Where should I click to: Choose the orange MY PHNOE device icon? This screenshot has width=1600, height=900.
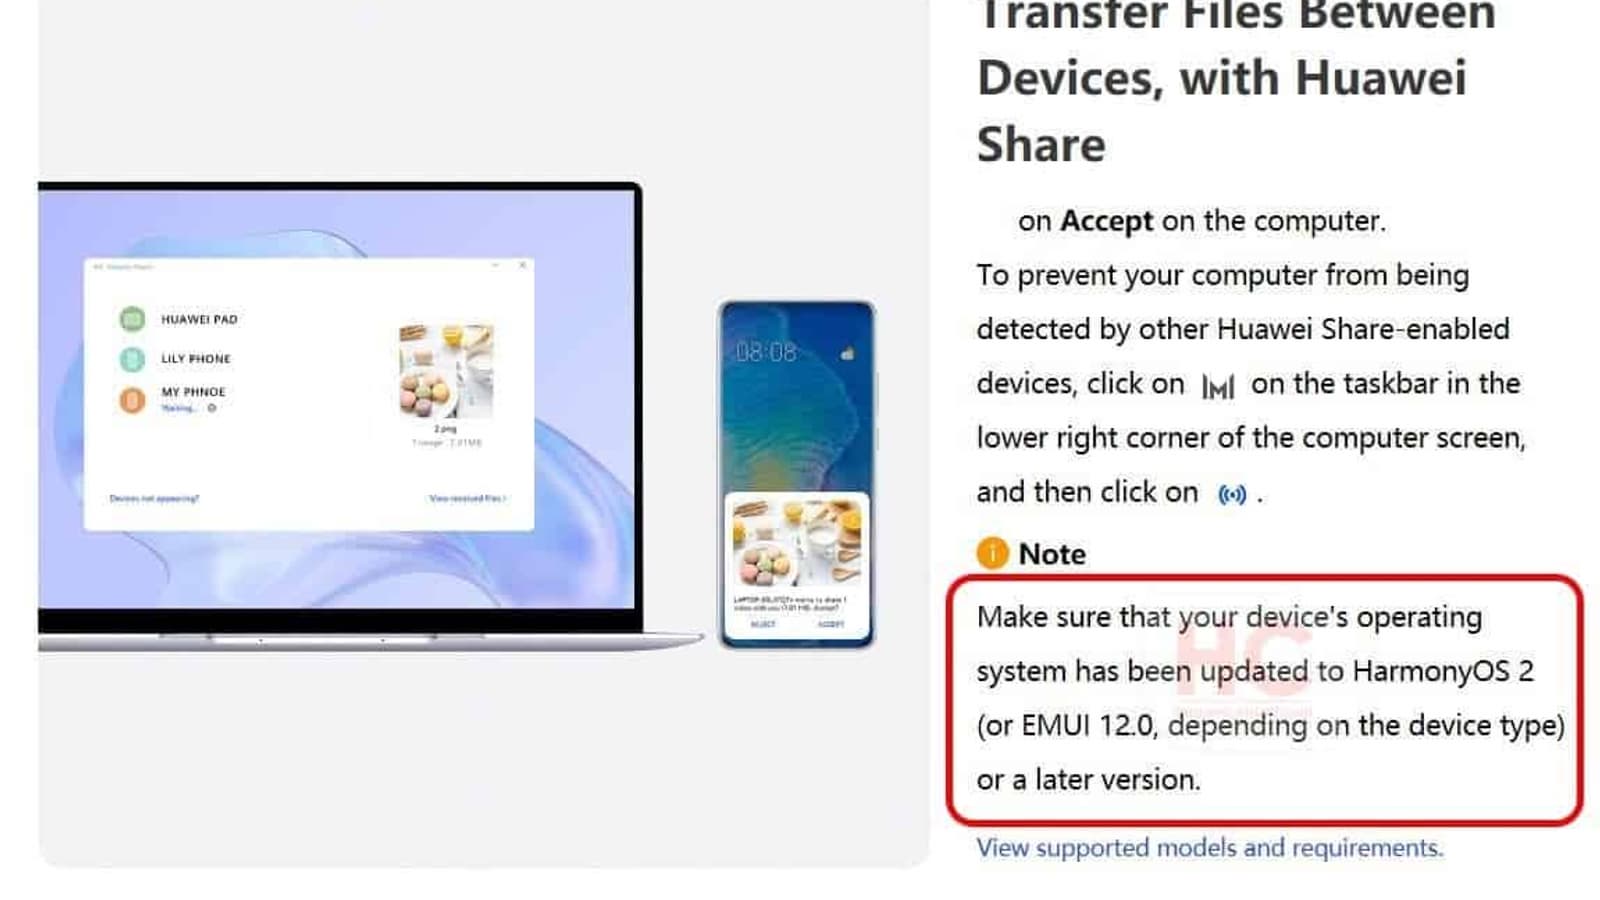(132, 400)
